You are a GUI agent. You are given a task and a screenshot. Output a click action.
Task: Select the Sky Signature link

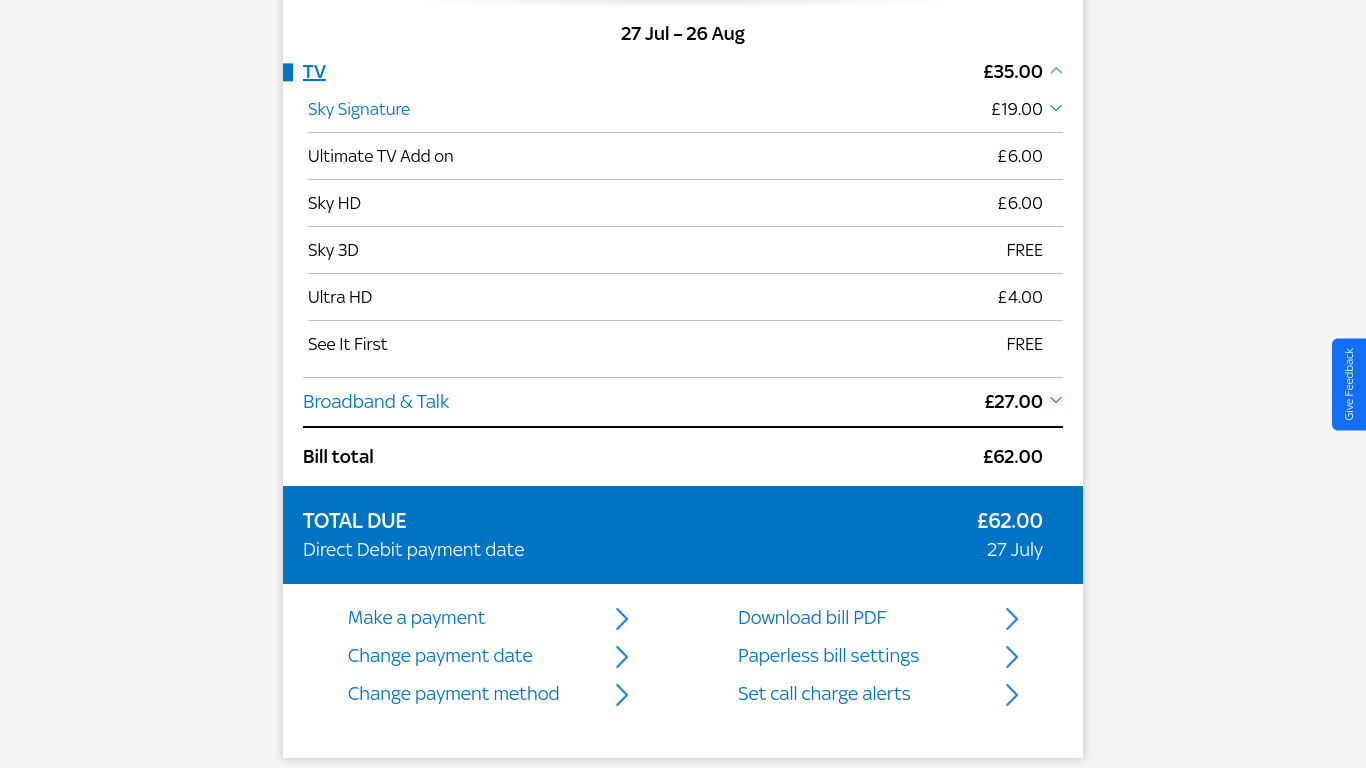tap(358, 109)
